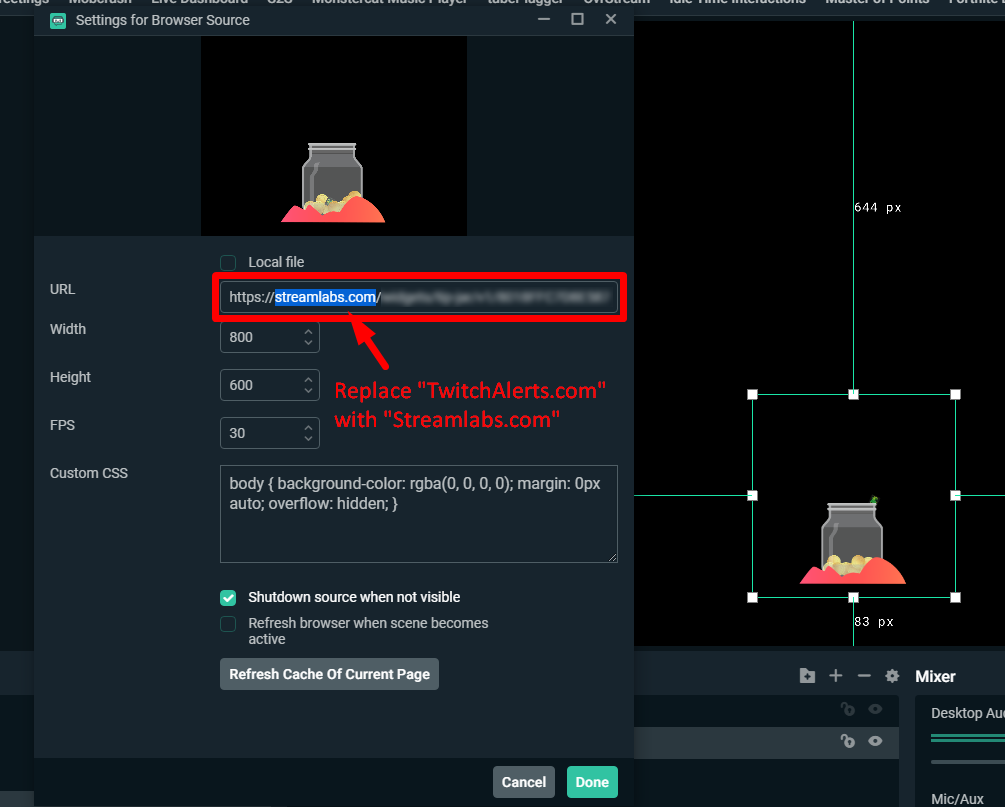Open the Idle Time Interactions tab

(x=737, y=3)
